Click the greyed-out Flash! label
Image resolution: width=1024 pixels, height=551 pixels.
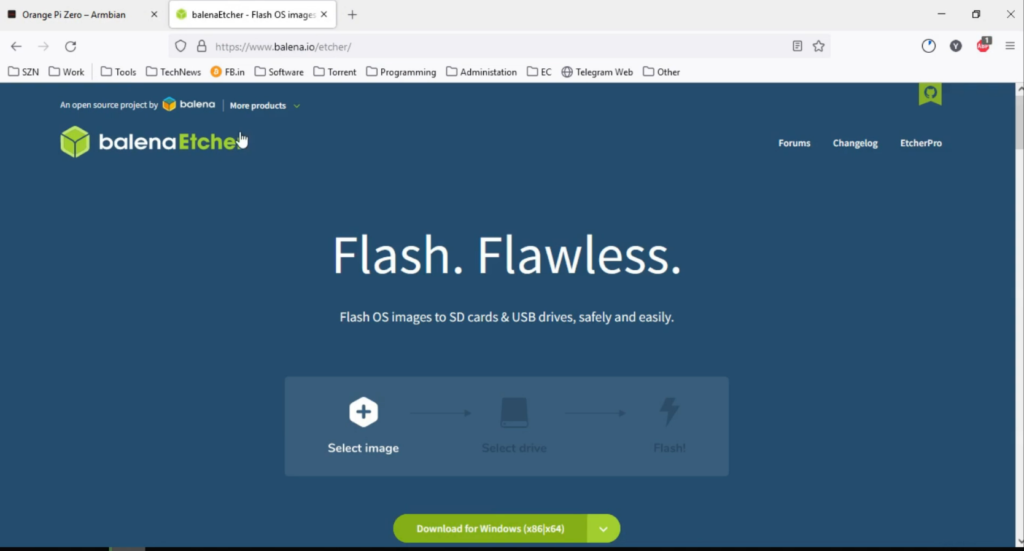point(669,448)
